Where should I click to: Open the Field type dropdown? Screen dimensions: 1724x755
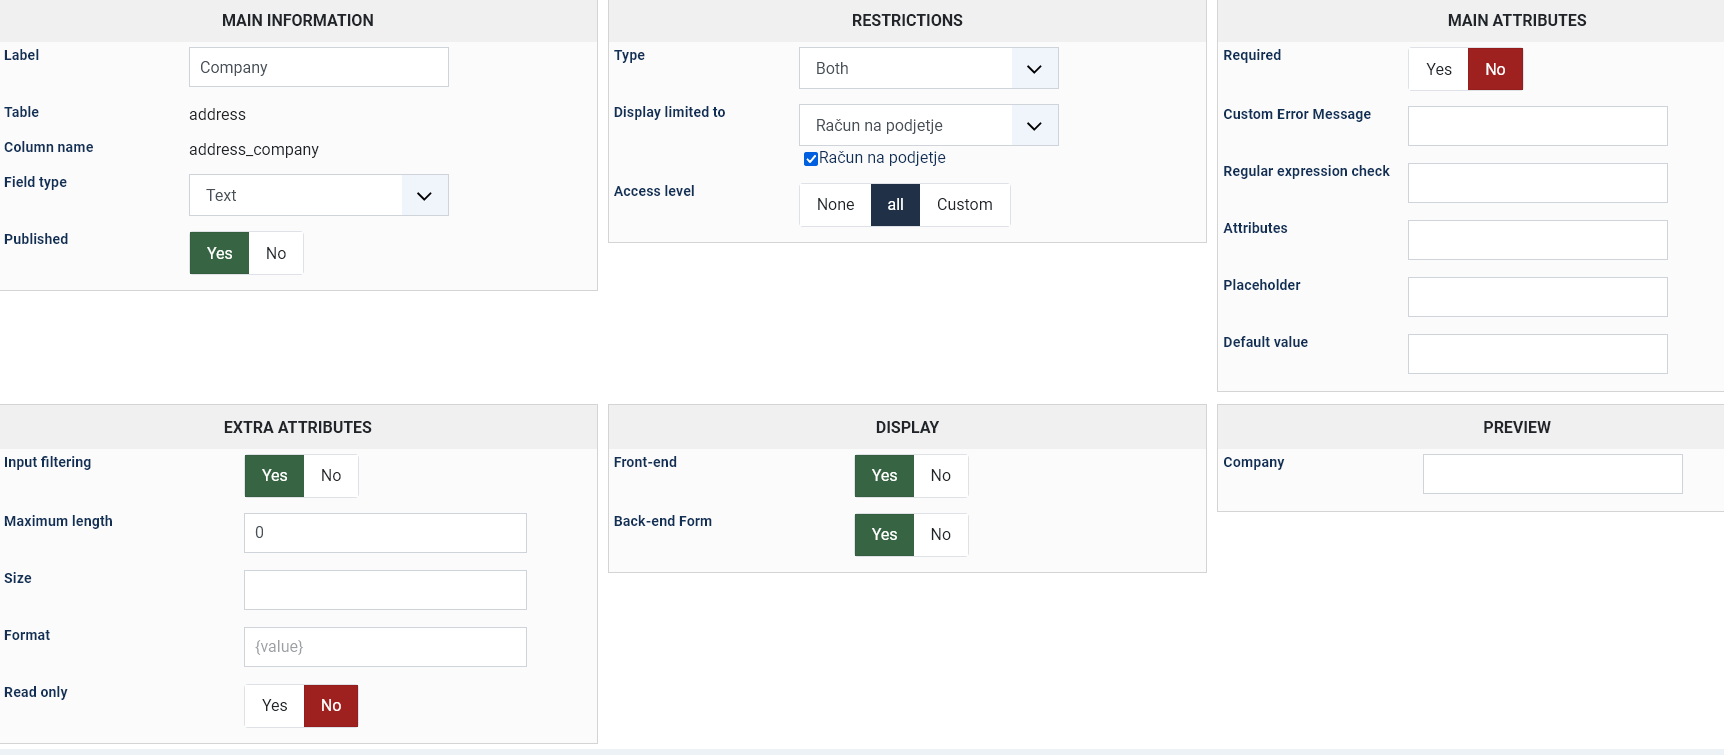[318, 195]
